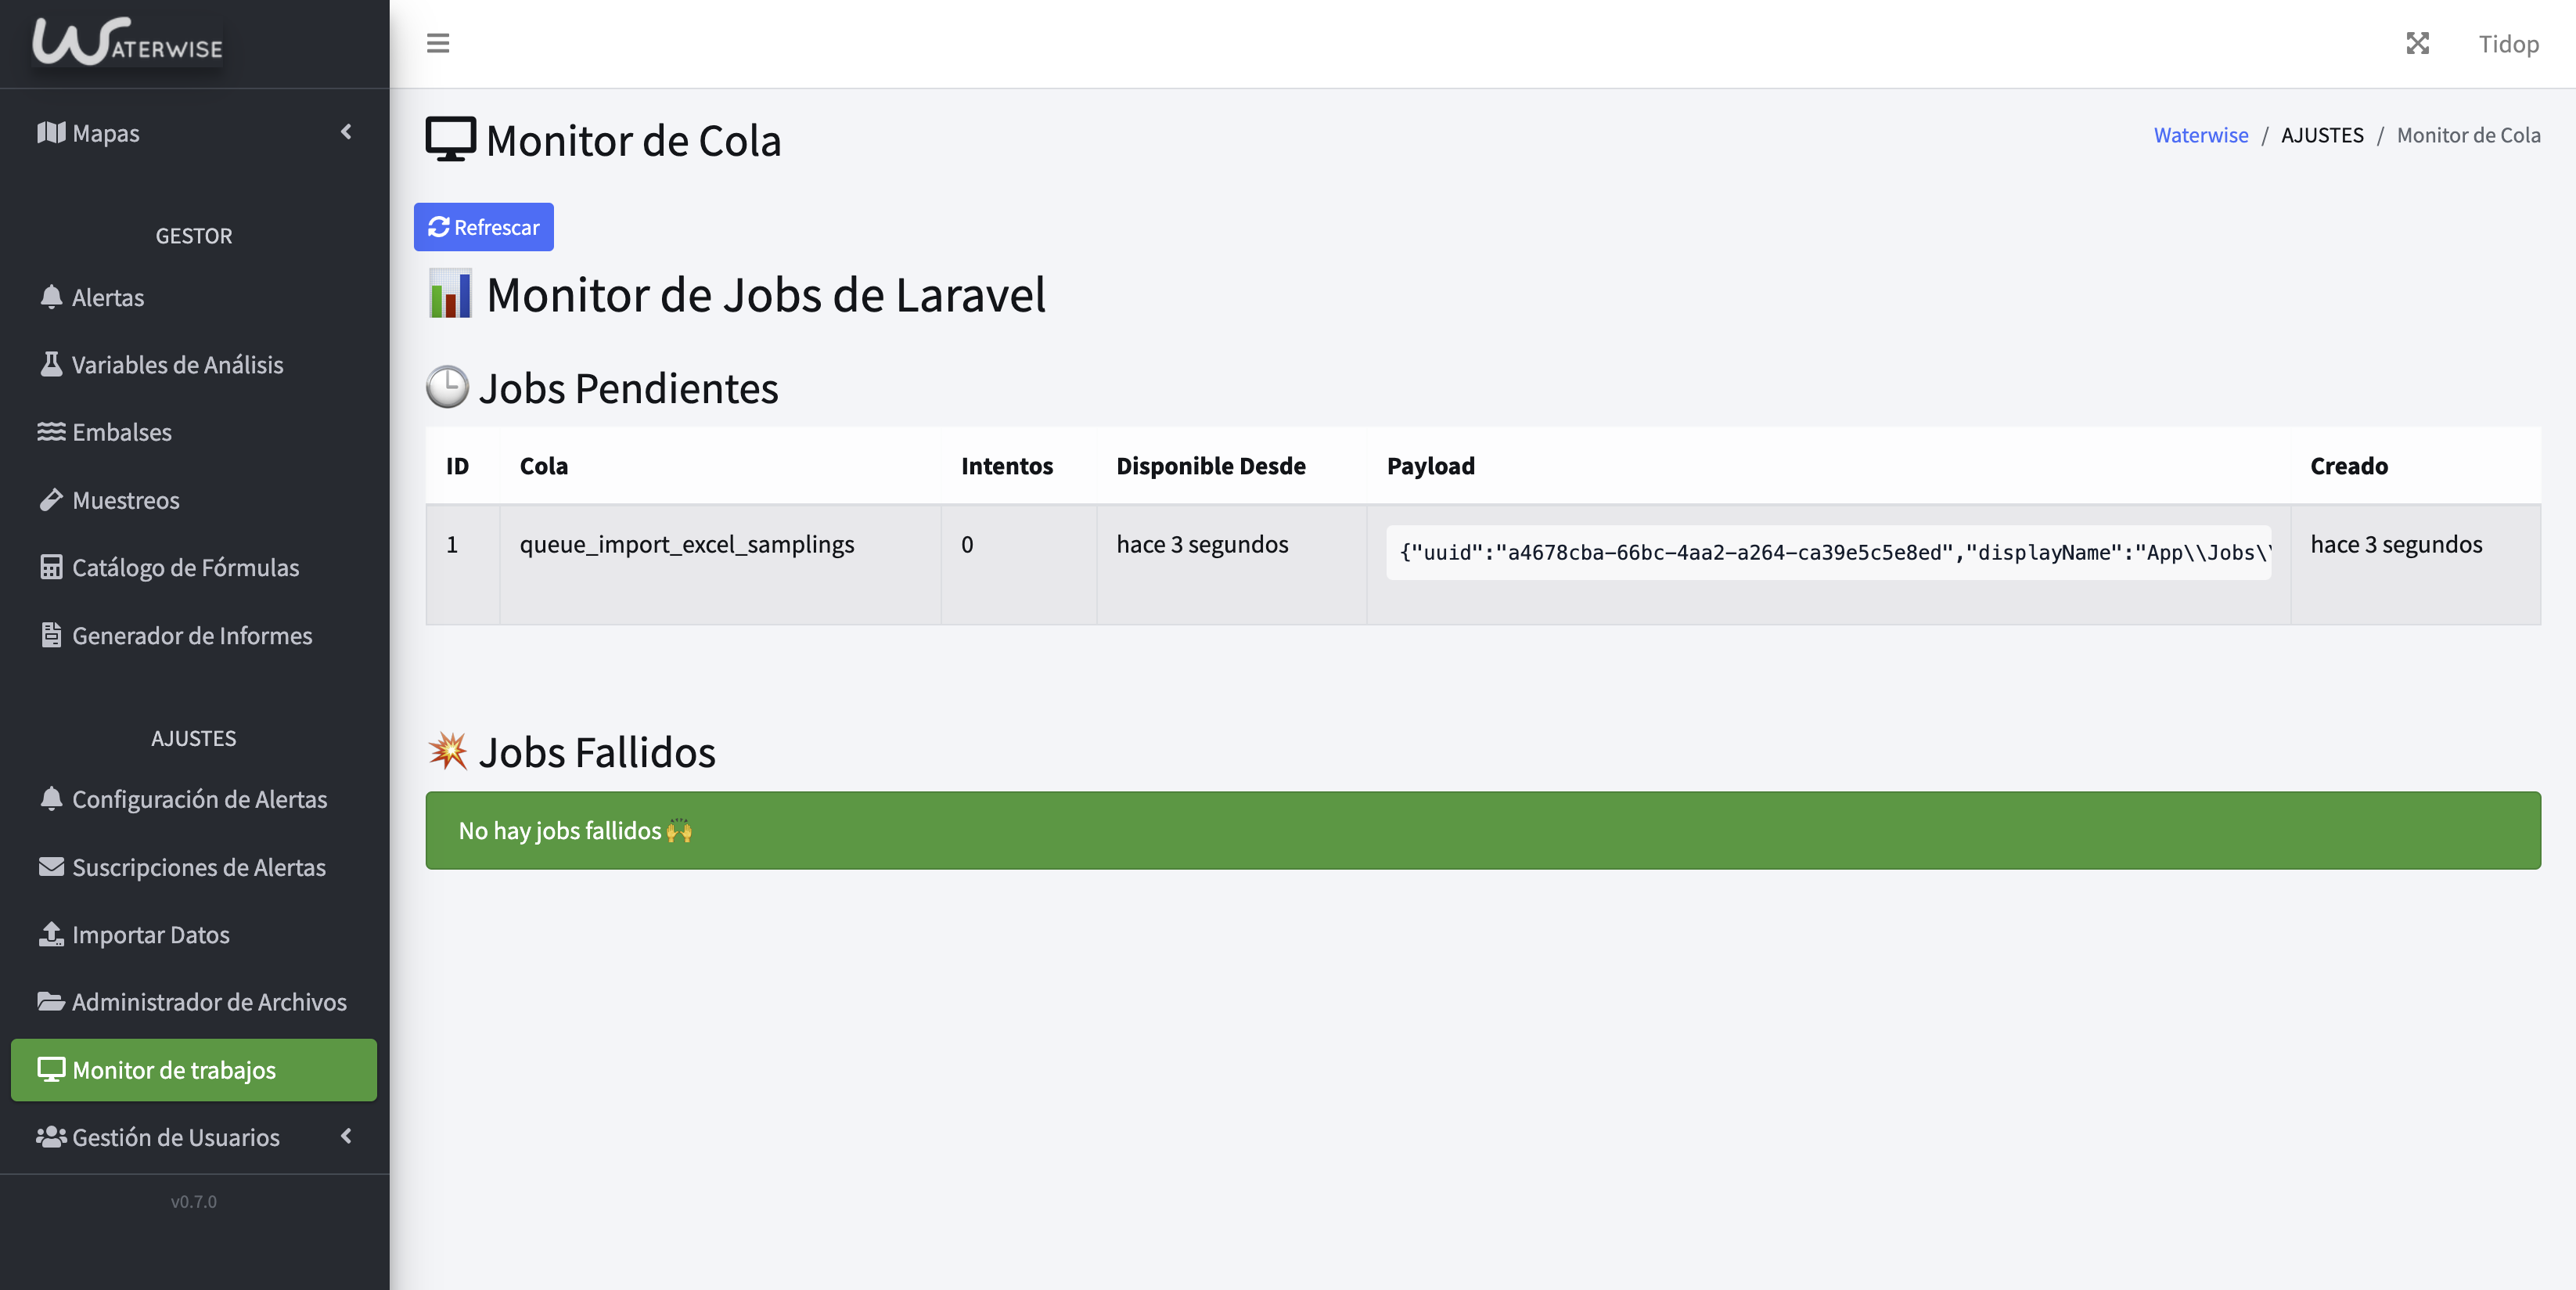Click the envelope icon for Suscripciones de Alertas
Screen dimensions: 2576x1290
pyautogui.click(x=51, y=867)
